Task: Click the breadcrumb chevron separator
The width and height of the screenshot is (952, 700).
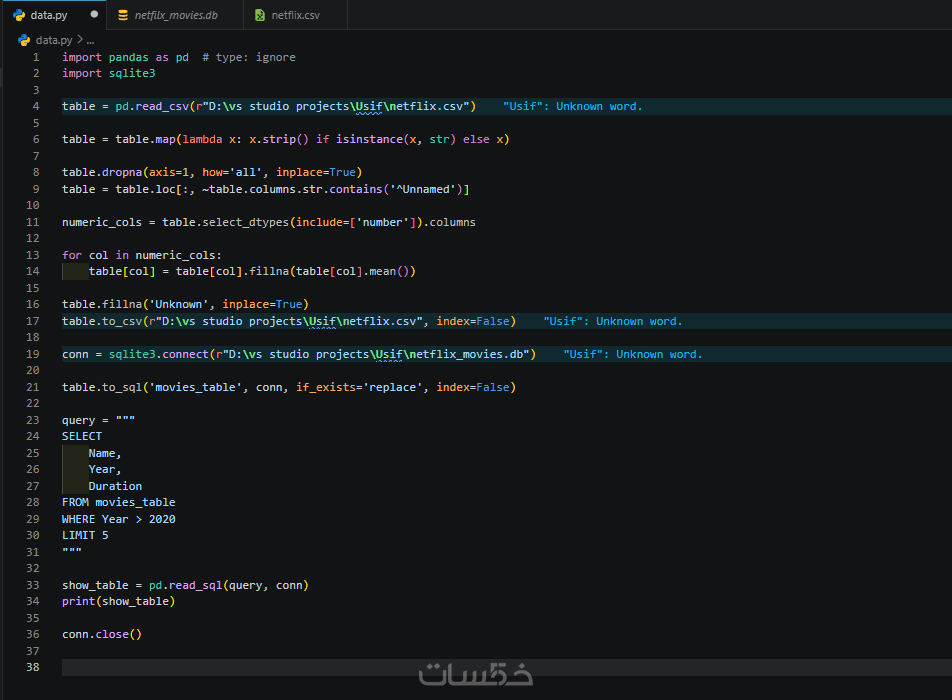Action: point(79,40)
